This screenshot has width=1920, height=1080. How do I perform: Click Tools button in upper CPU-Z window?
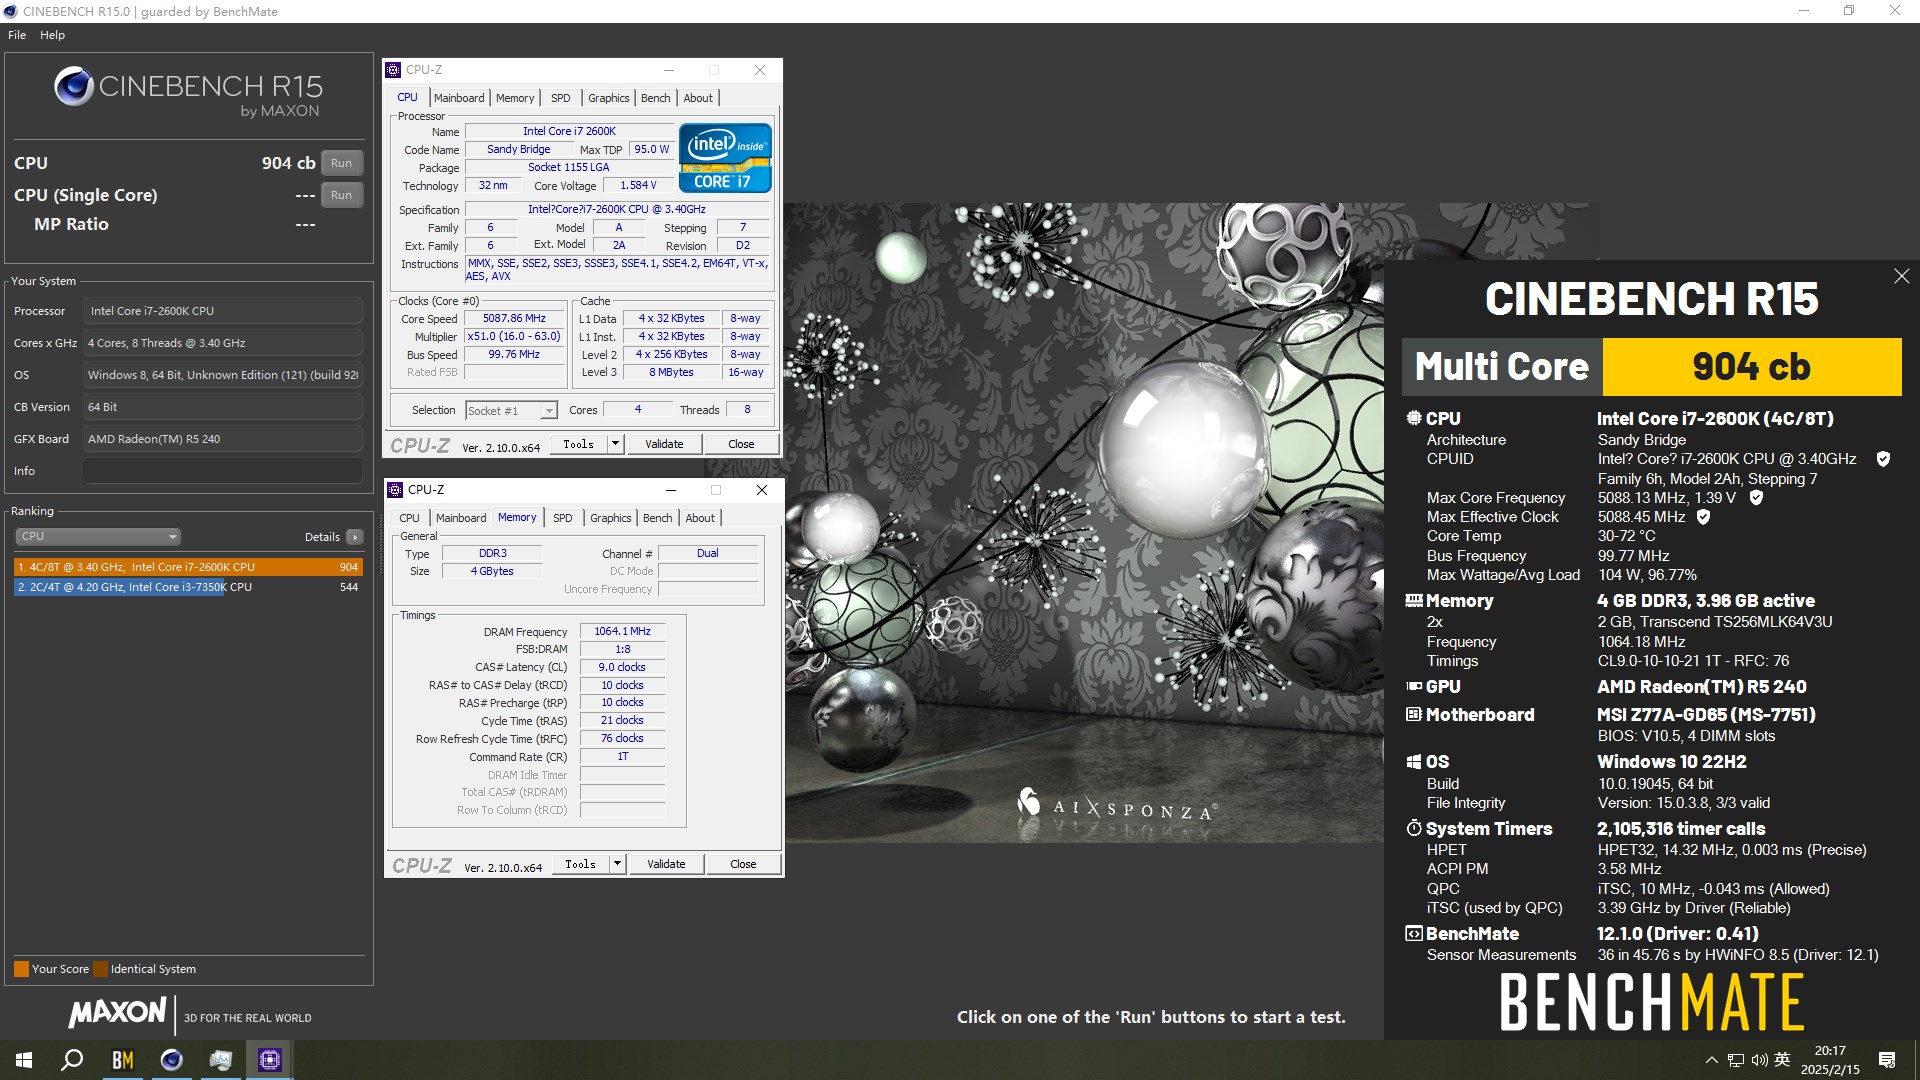pos(579,444)
